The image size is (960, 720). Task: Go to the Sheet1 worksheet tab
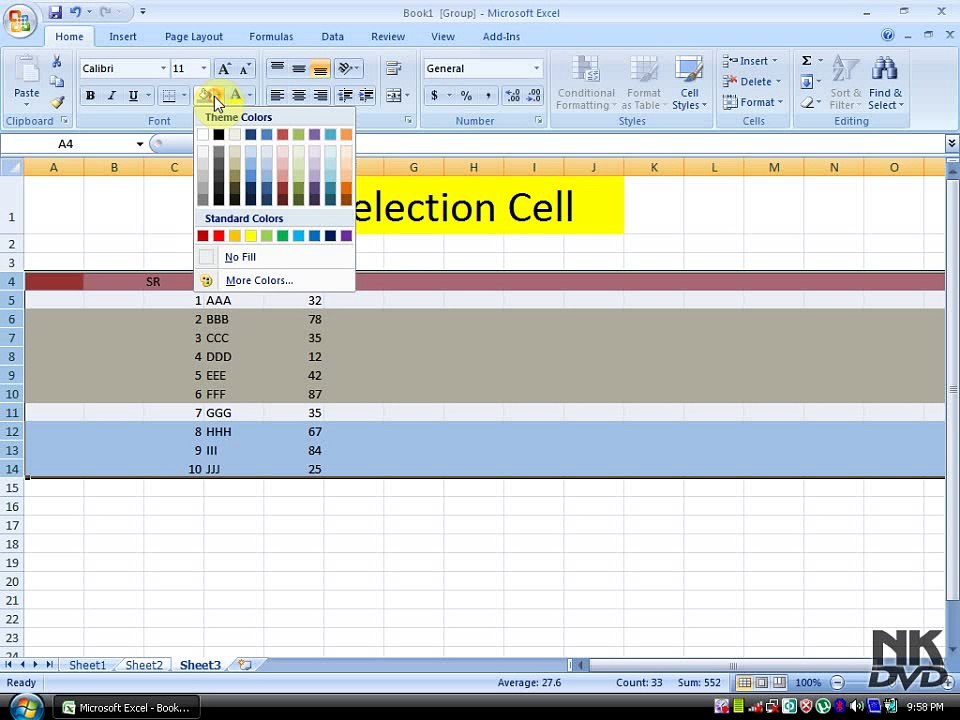(87, 665)
